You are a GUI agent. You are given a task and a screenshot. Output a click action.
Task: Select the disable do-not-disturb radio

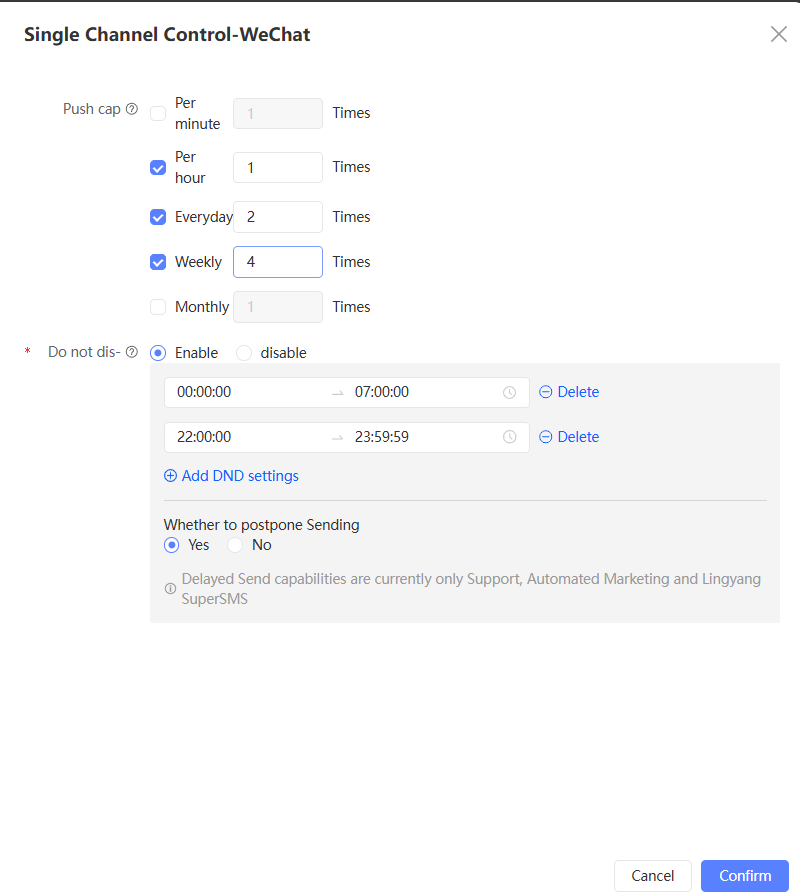coord(244,353)
